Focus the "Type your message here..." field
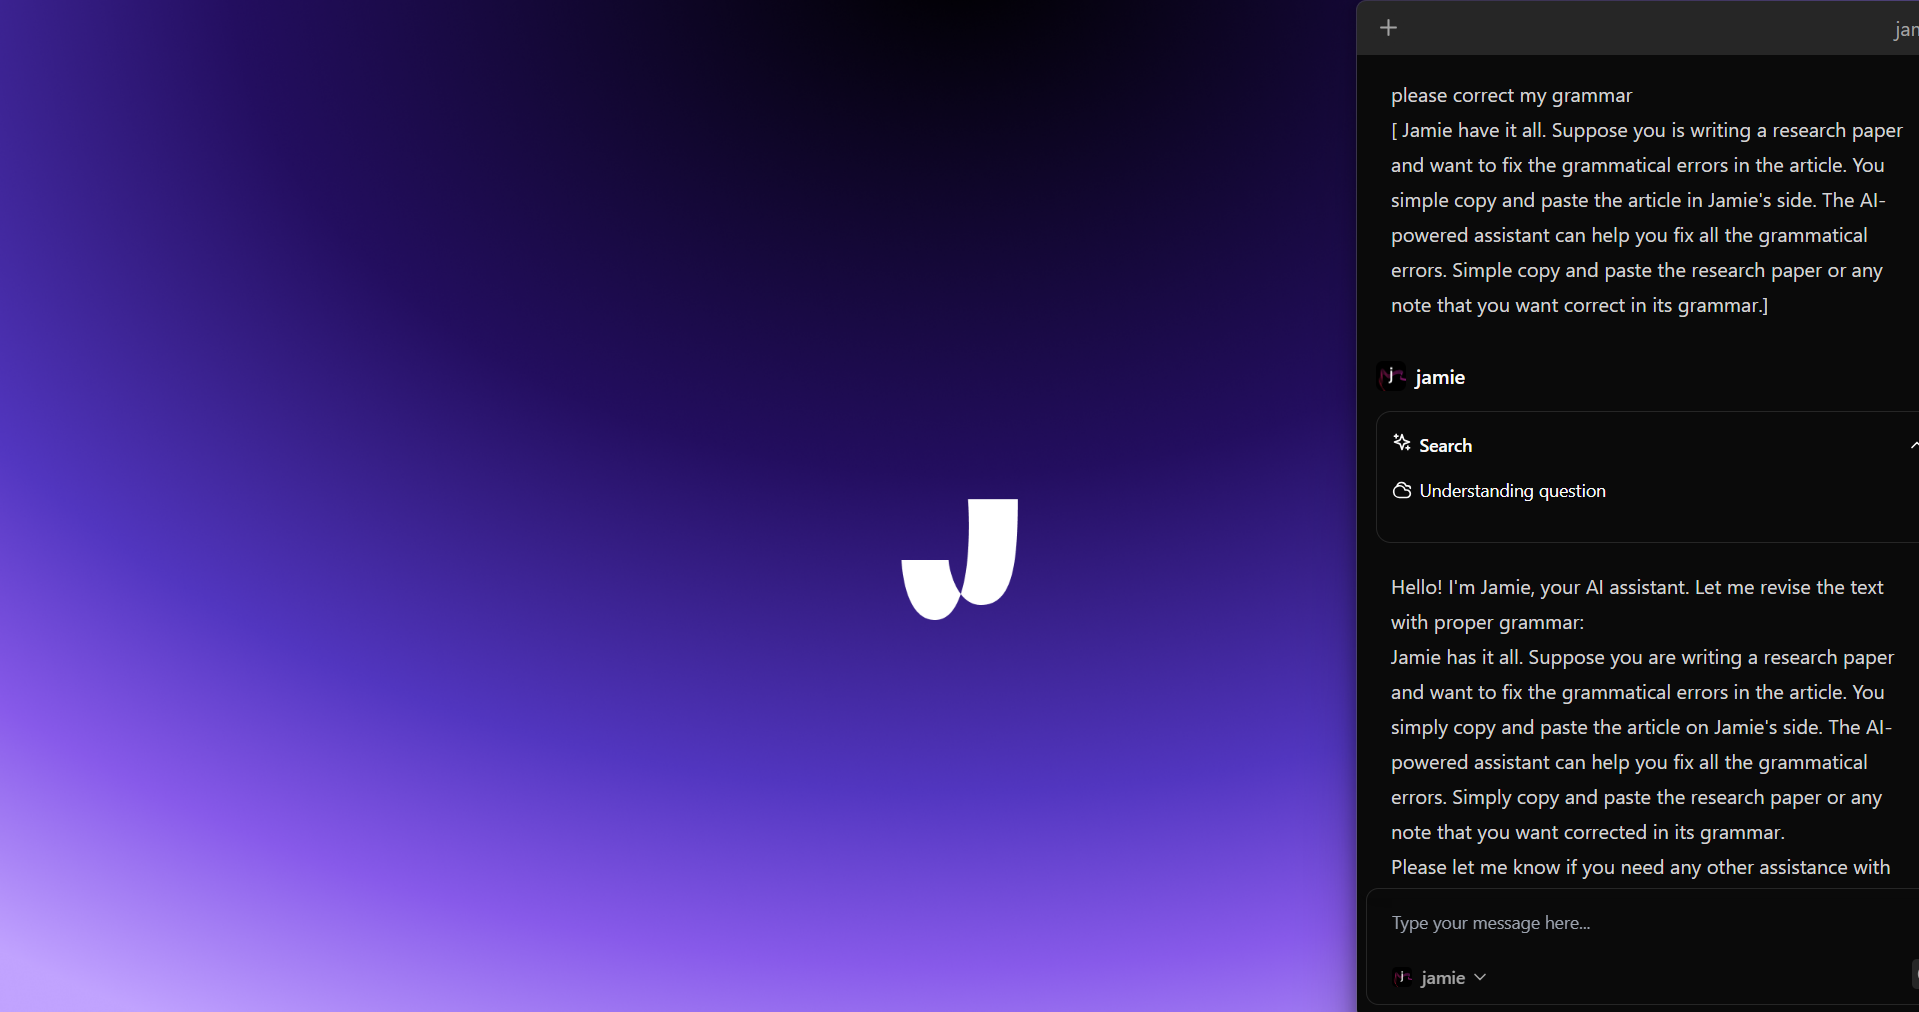Screen dimensions: 1919x1012 [1642, 923]
